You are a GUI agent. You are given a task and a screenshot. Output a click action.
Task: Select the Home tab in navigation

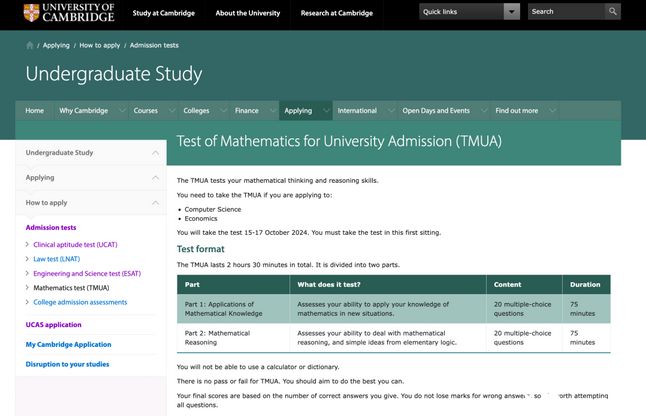[x=34, y=110]
